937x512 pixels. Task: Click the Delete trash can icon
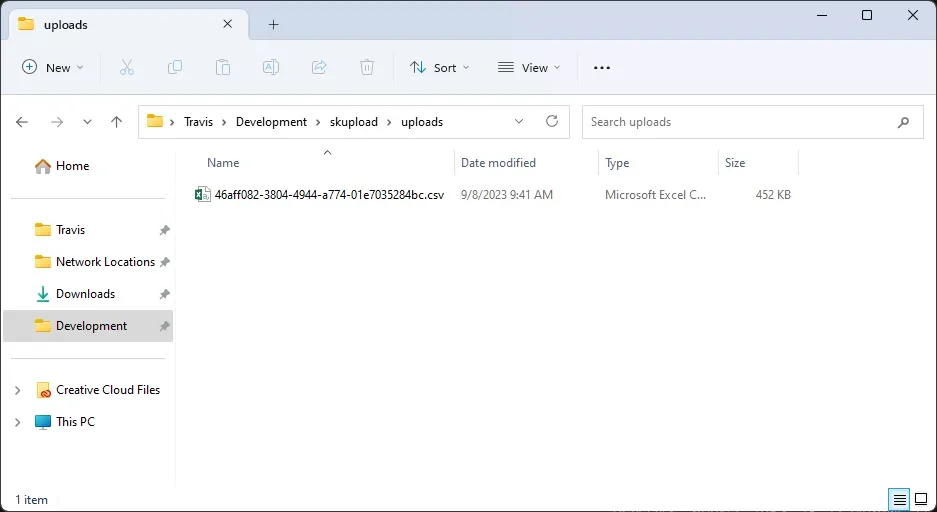click(x=367, y=67)
